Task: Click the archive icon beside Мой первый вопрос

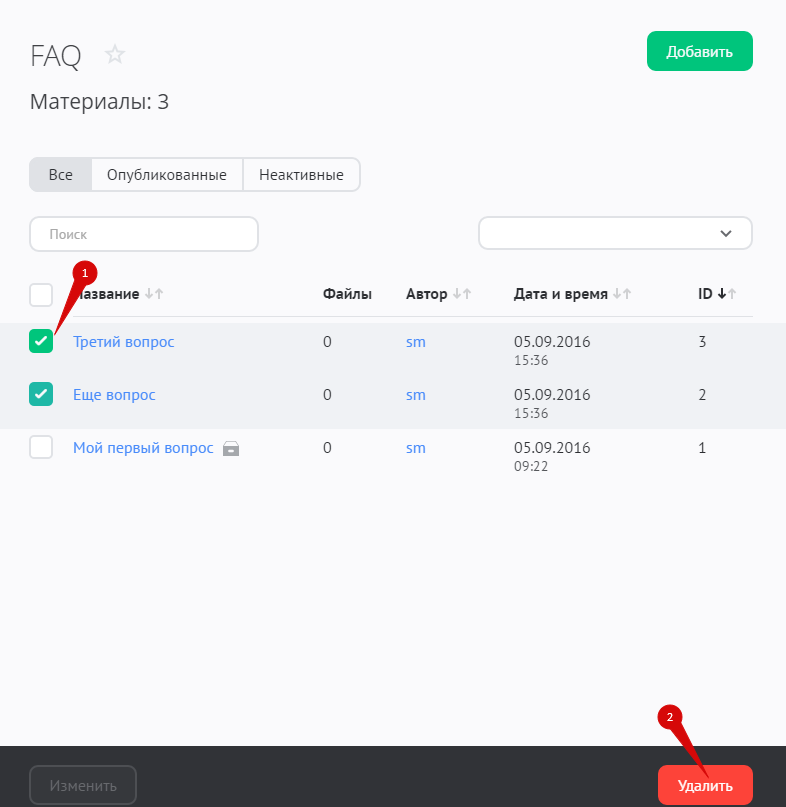Action: point(231,449)
